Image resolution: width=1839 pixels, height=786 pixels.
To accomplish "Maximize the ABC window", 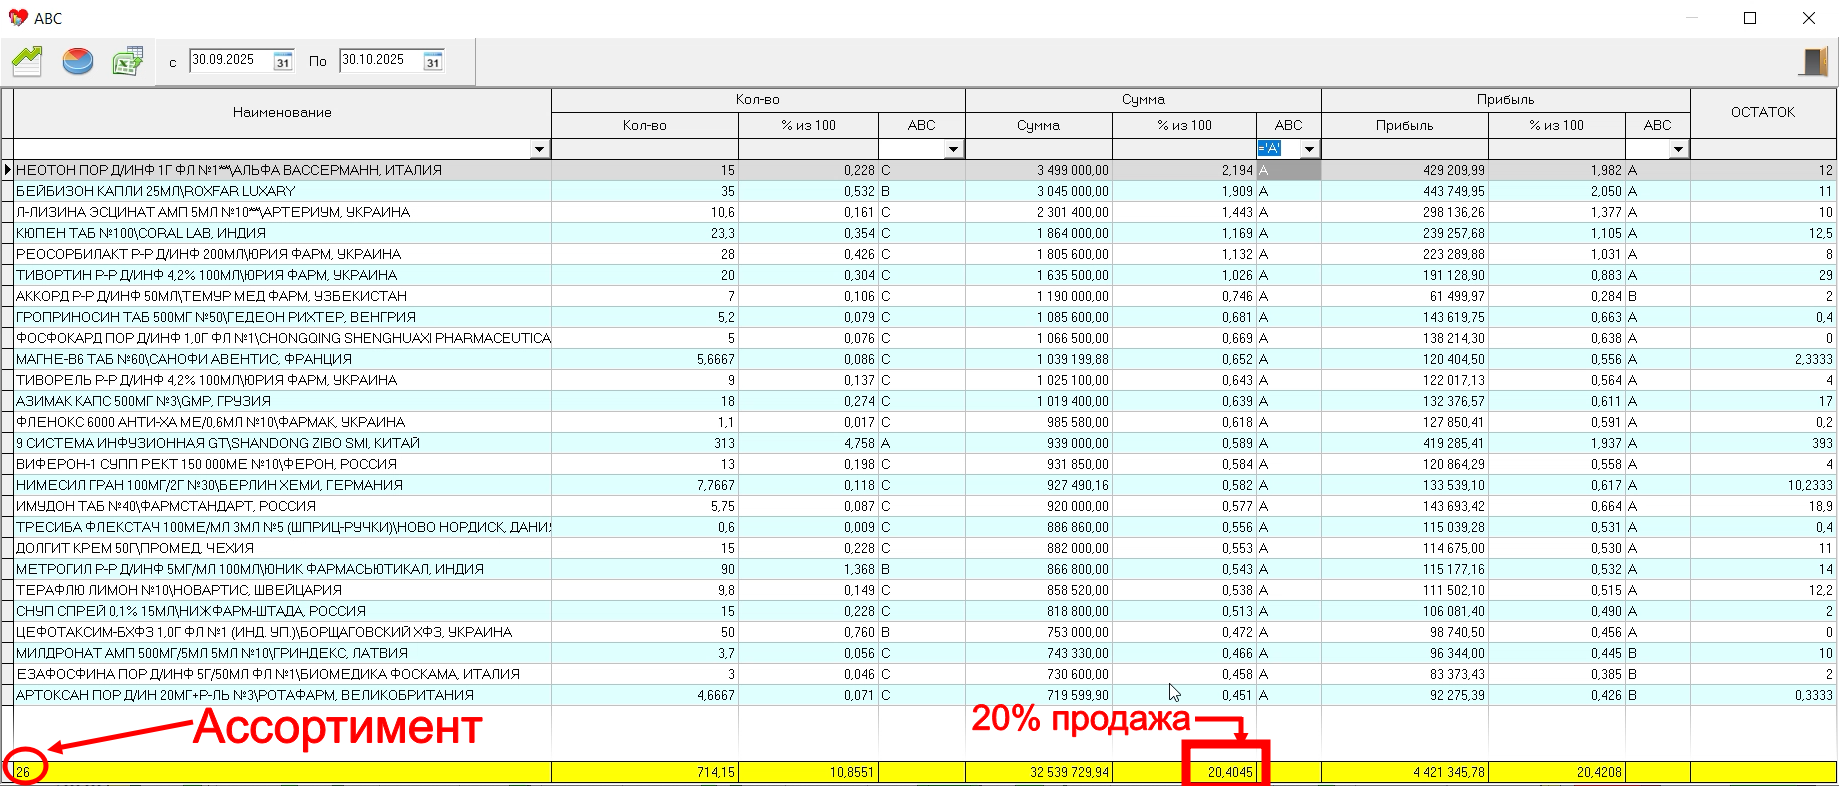I will click(x=1750, y=18).
